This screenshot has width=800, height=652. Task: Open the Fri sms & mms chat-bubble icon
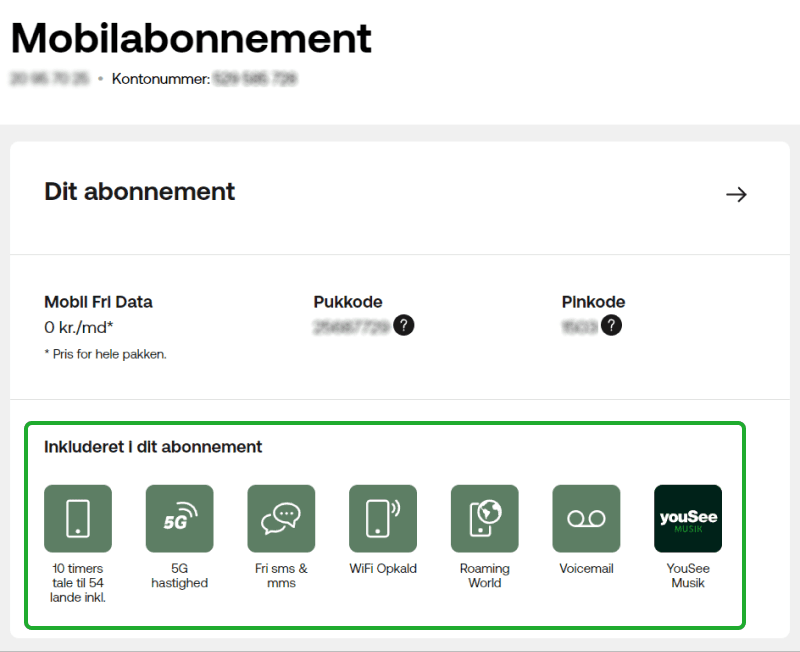coord(281,518)
